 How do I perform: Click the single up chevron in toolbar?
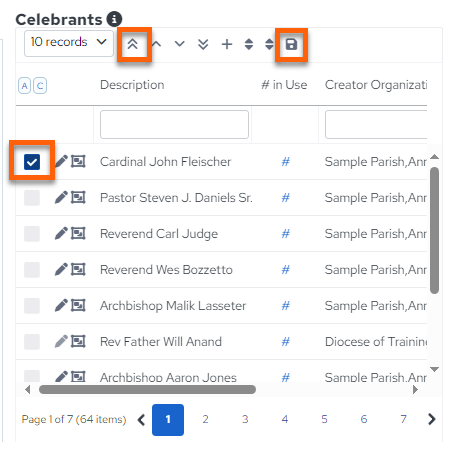(156, 44)
